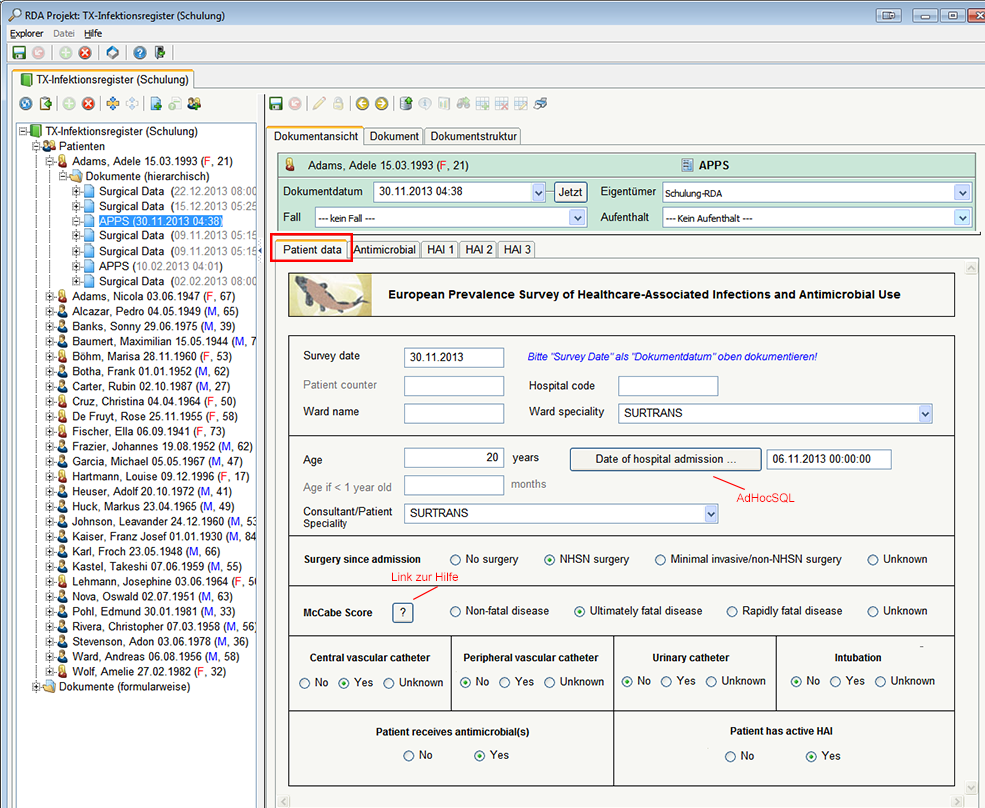Click the blue help question mark icon in main toolbar

click(140, 53)
